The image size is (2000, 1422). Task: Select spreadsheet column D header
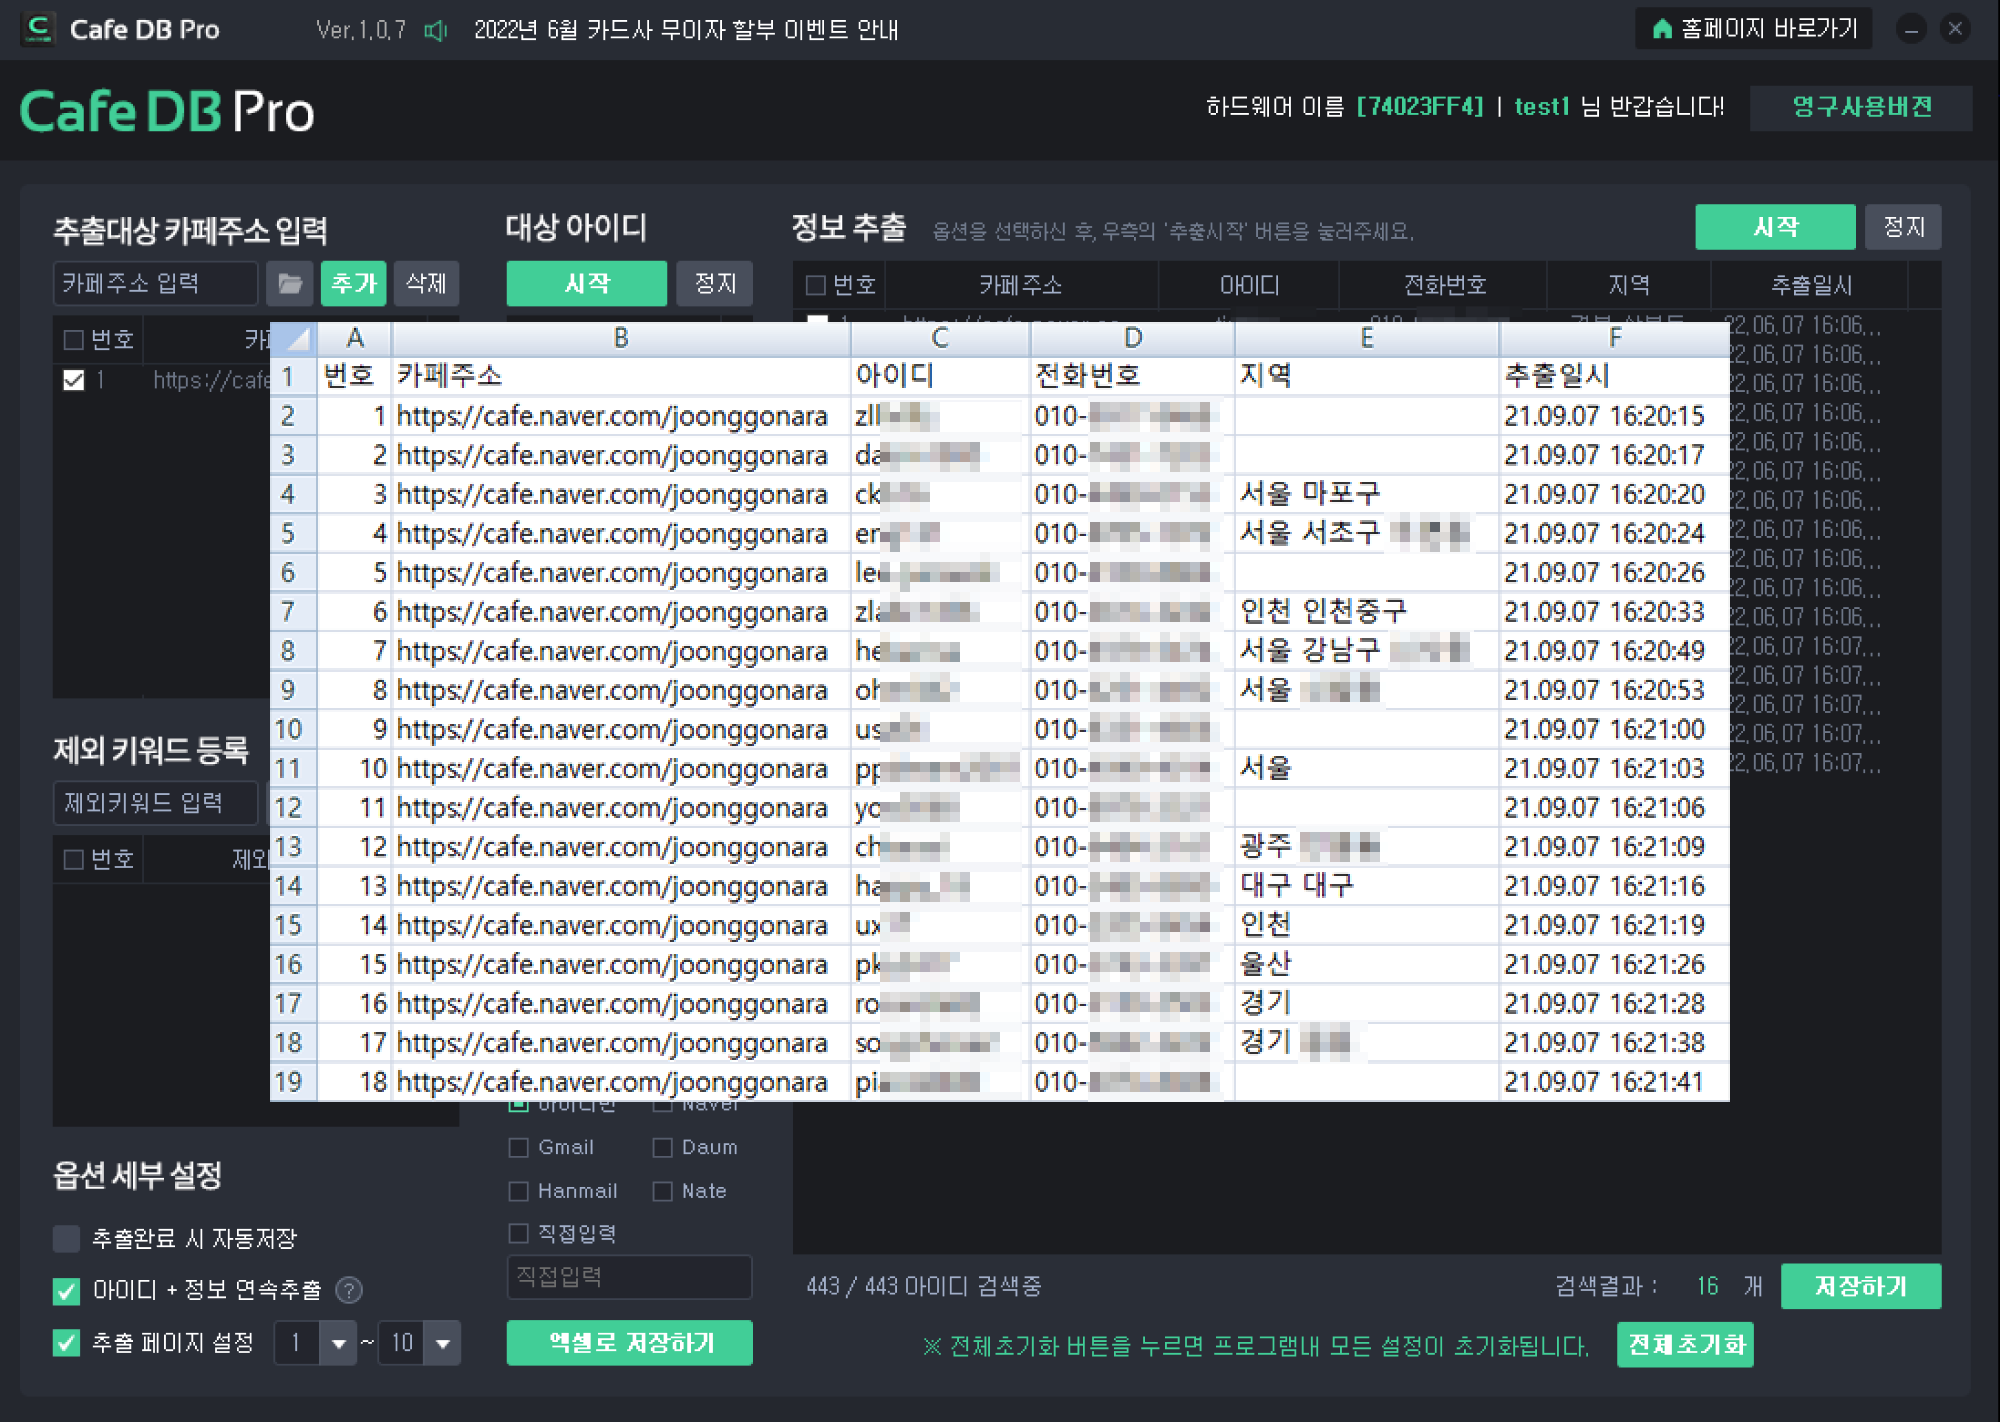1132,339
